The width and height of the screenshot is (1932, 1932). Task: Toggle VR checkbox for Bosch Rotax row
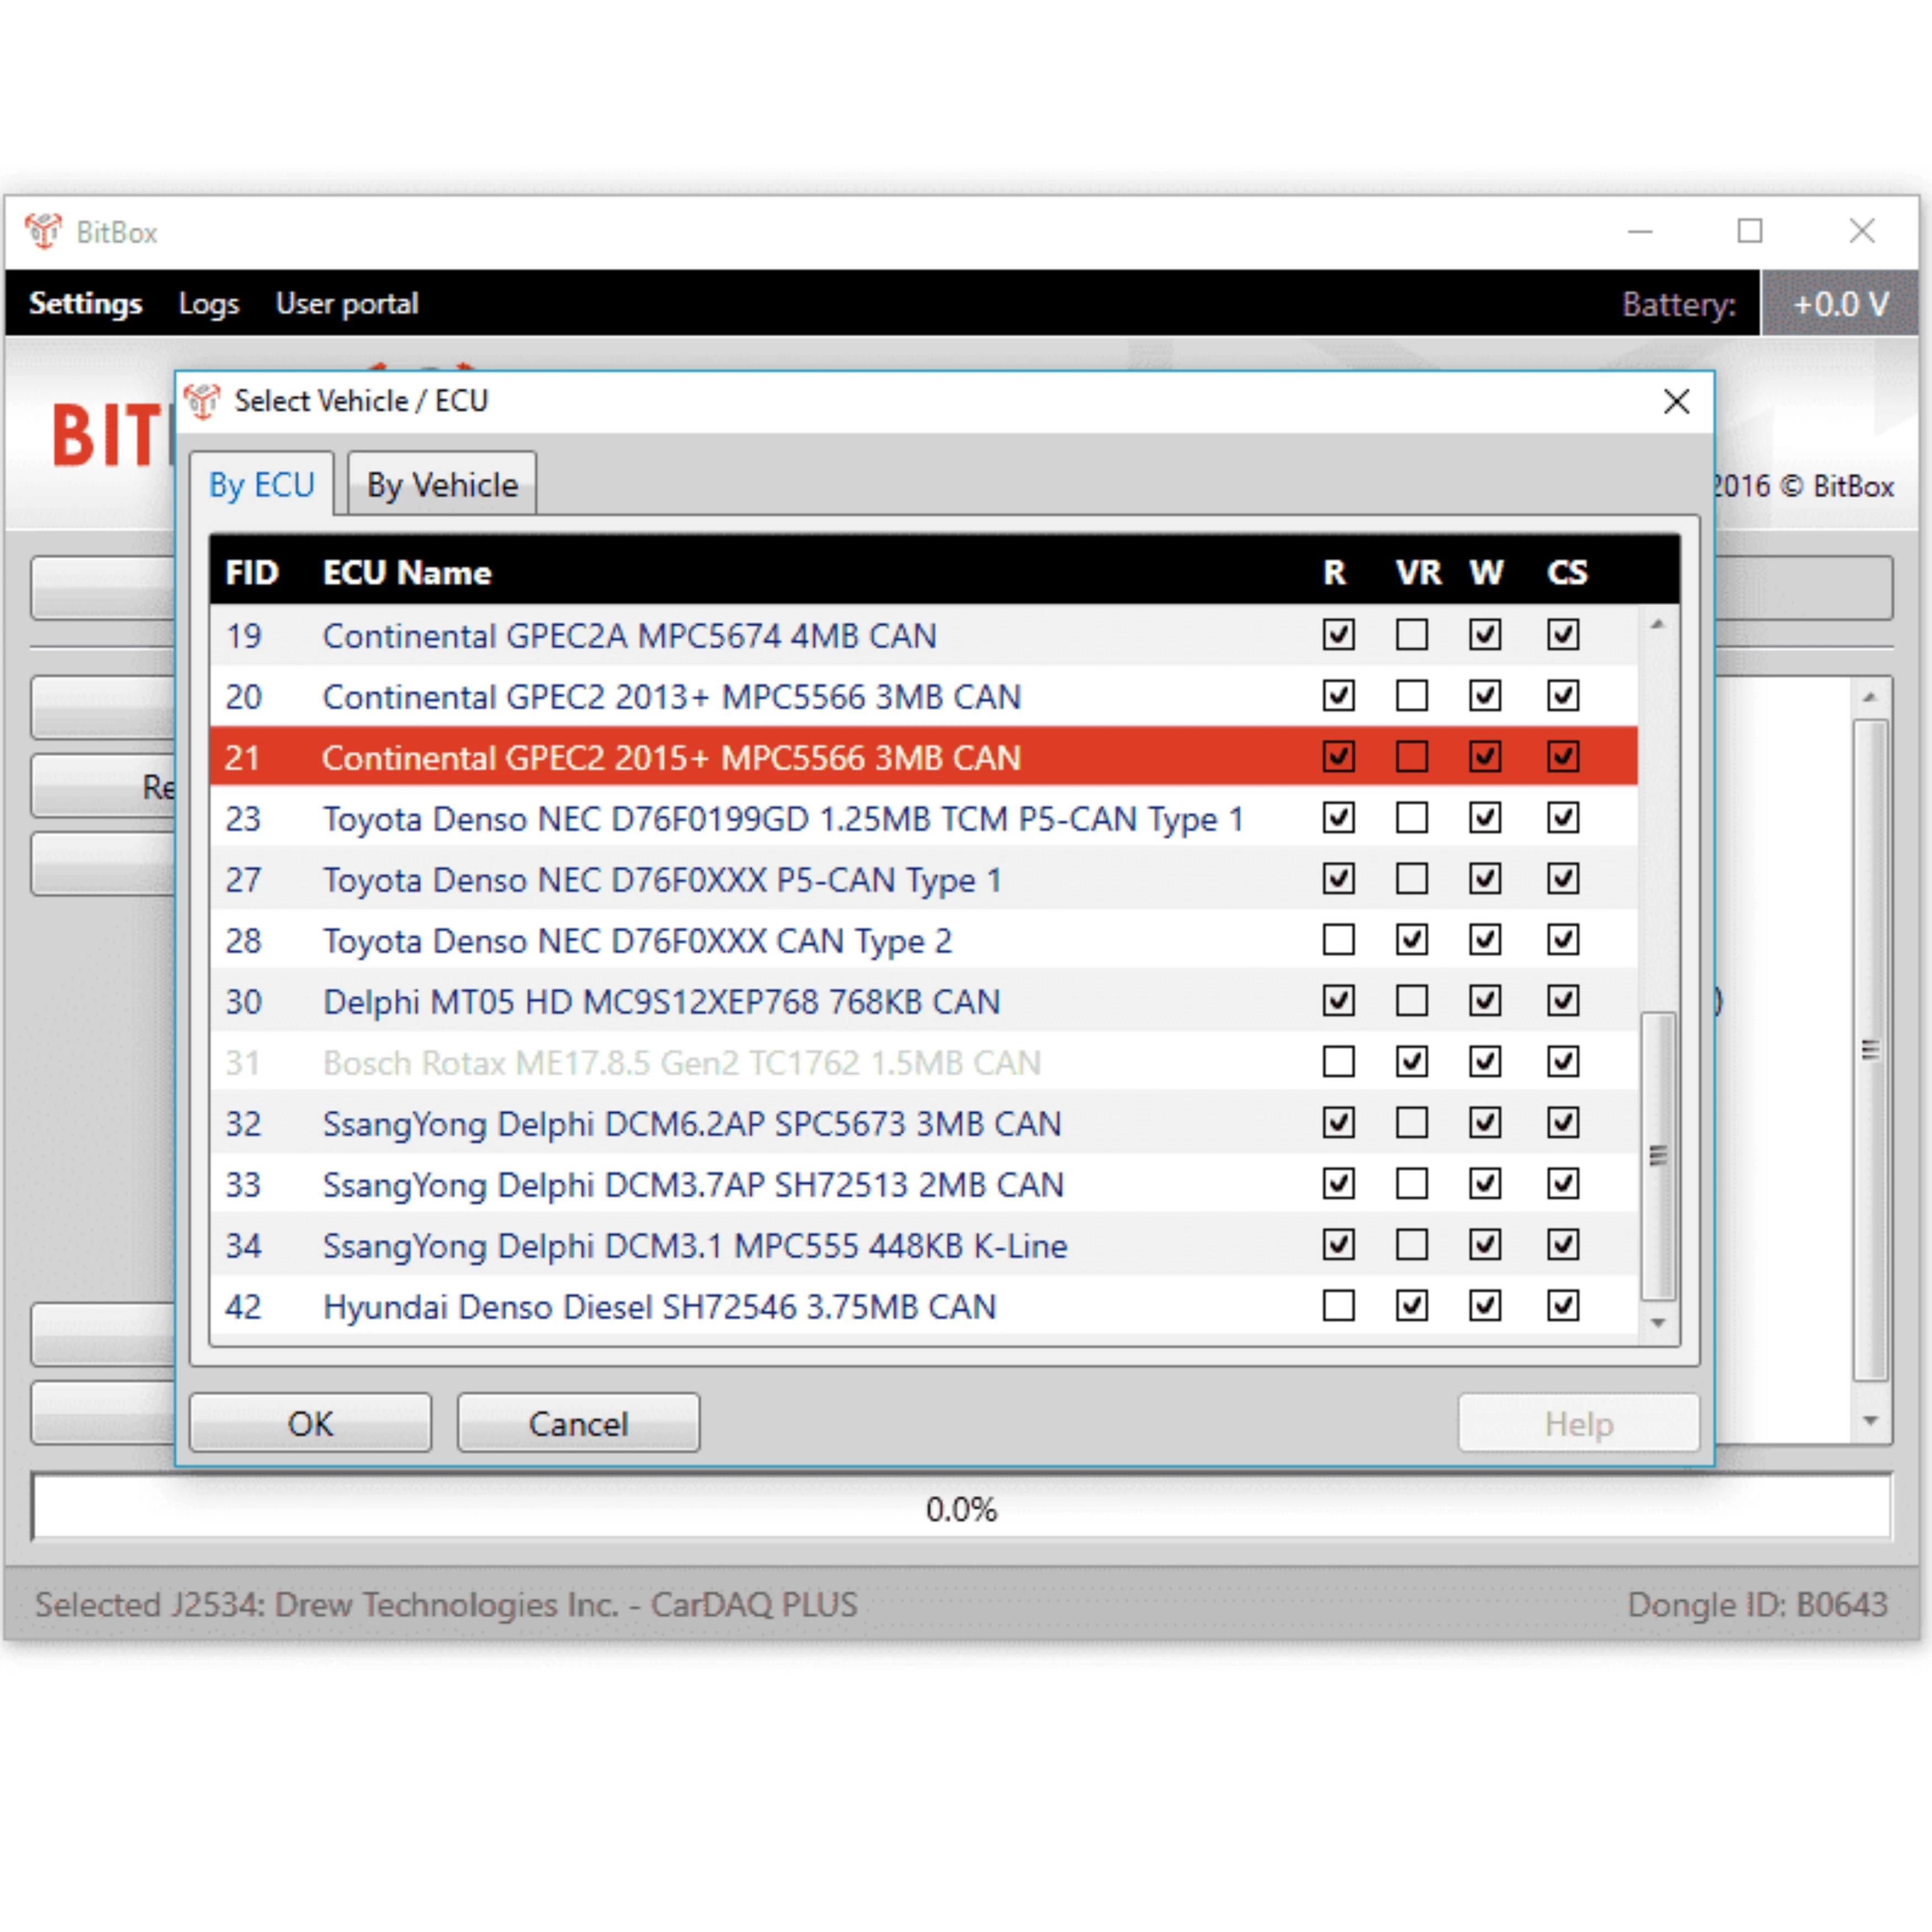(x=1412, y=1061)
